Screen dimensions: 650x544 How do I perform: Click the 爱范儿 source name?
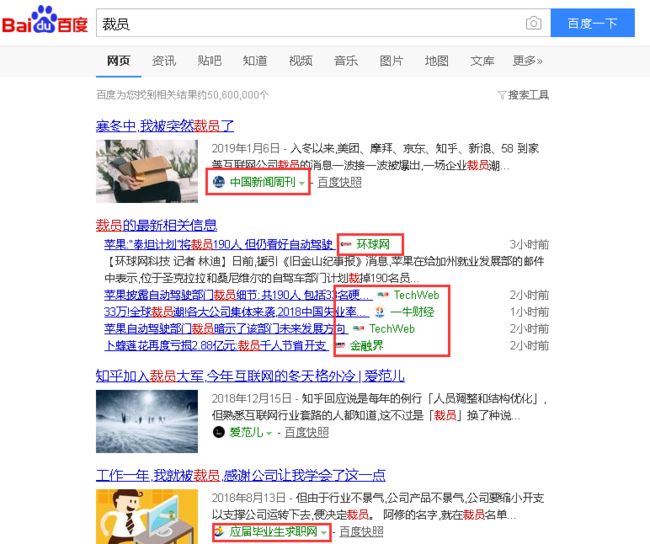tap(247, 432)
